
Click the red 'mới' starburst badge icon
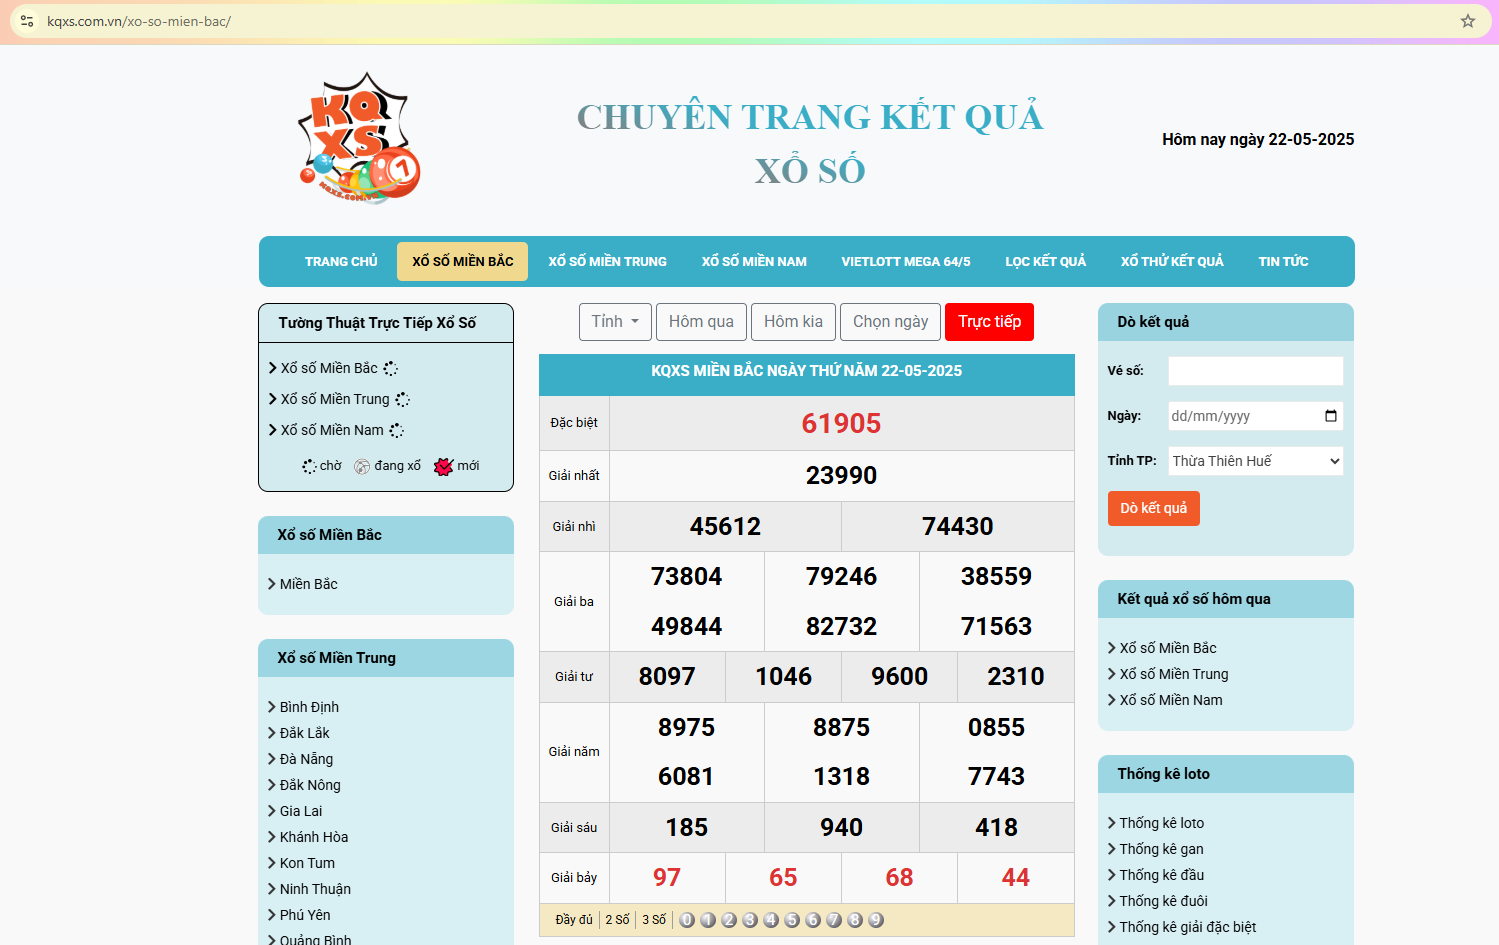pos(443,466)
